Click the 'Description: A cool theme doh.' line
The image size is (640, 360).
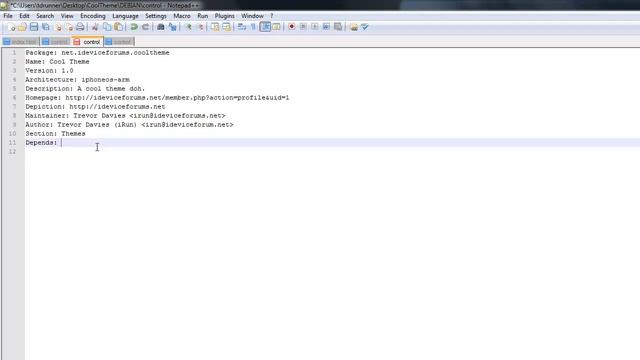coord(85,89)
